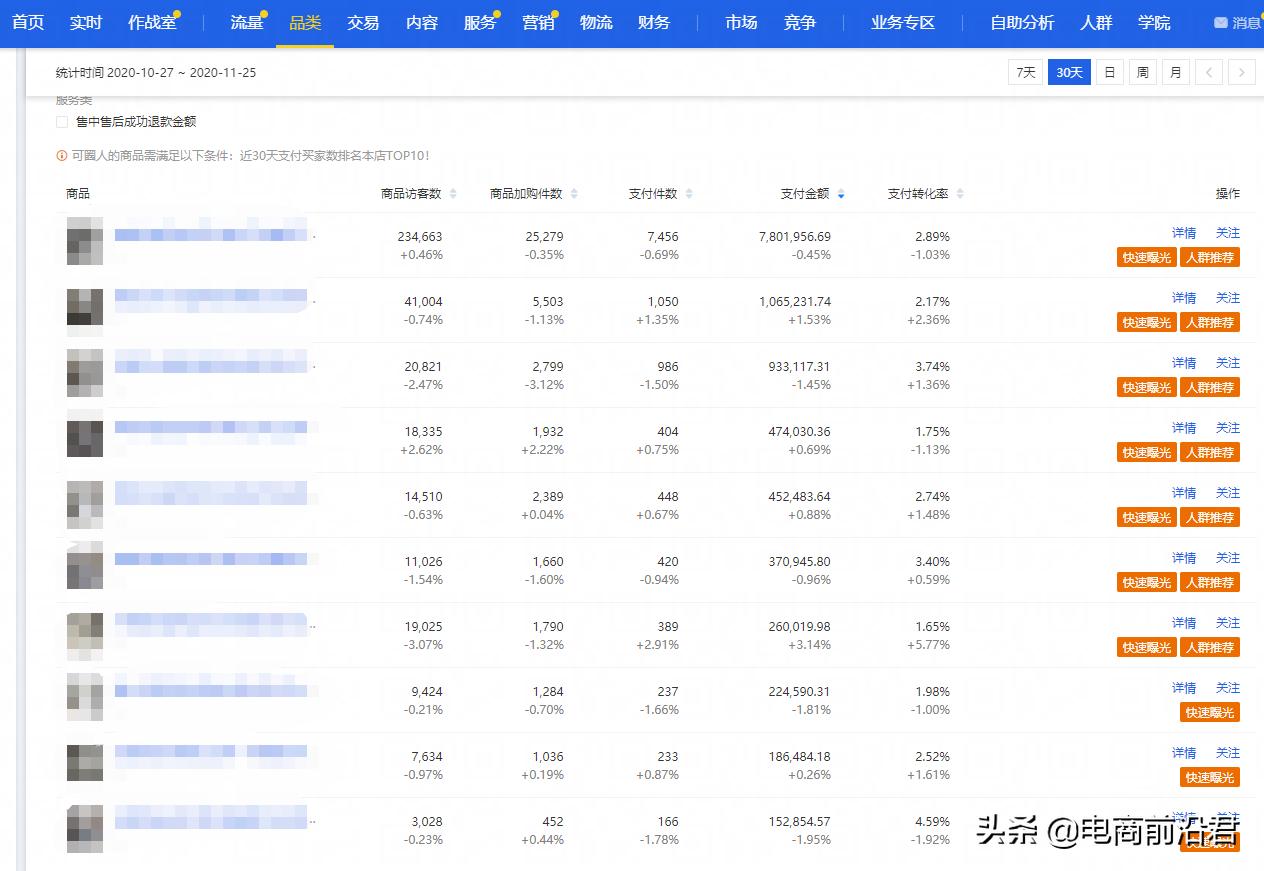The width and height of the screenshot is (1264, 871).
Task: Open the 交易 menu in the top bar
Action: coord(363,22)
